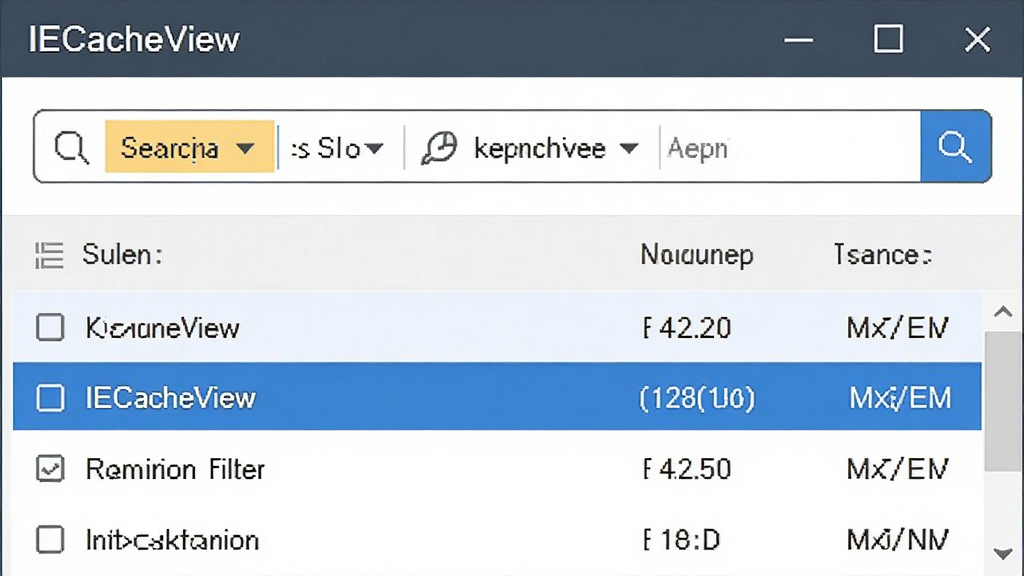Click the scrollbar down arrow
The width and height of the screenshot is (1024, 576).
(x=1002, y=554)
